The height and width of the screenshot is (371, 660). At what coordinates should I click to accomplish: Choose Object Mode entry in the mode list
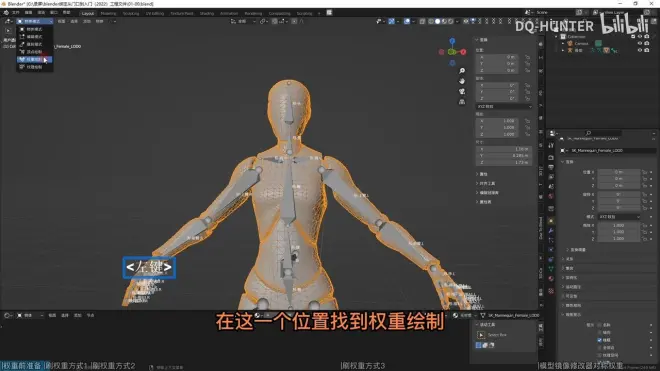point(35,29)
